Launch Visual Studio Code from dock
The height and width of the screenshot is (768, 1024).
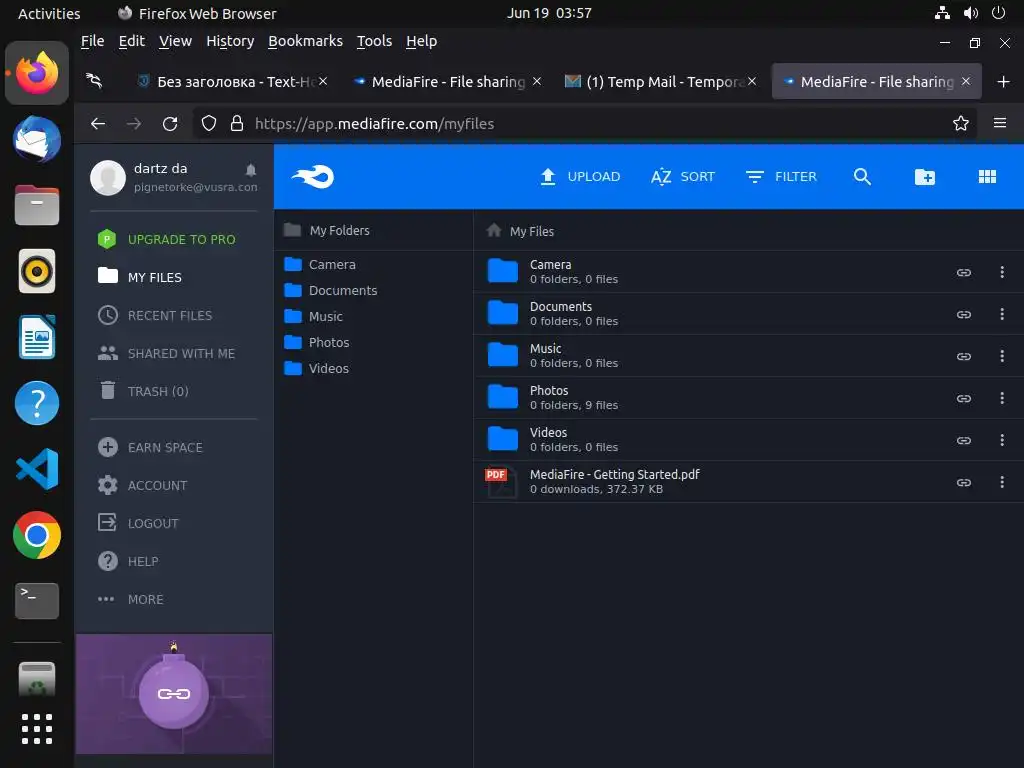click(x=37, y=468)
